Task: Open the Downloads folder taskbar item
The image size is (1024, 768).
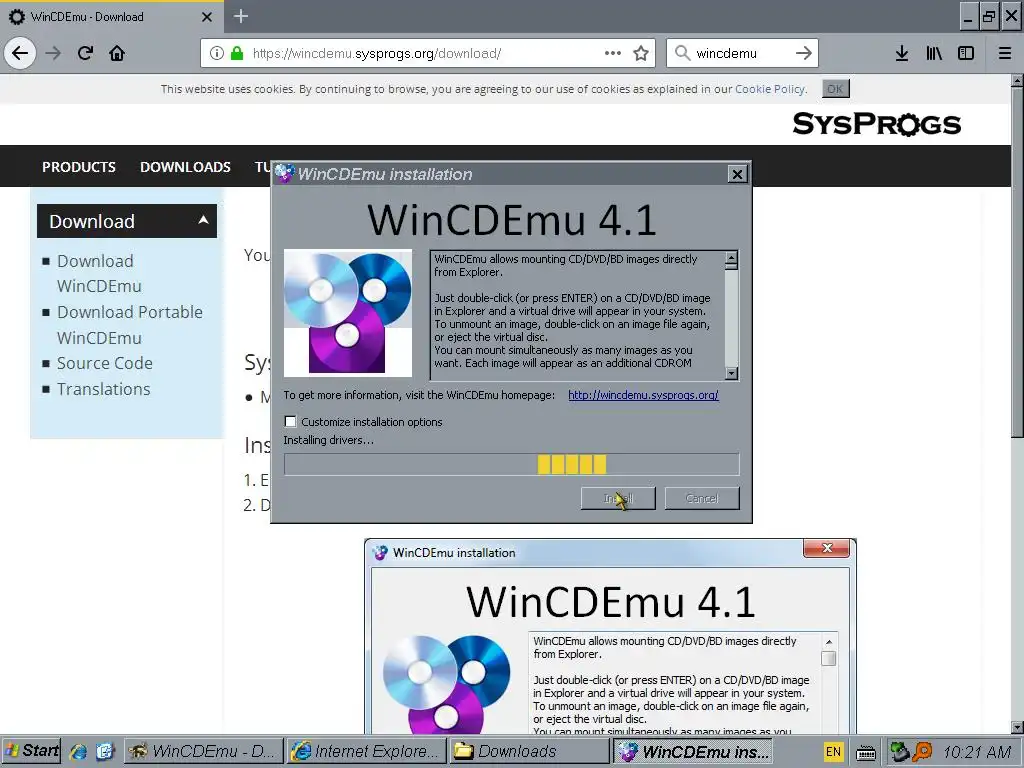Action: (530, 752)
